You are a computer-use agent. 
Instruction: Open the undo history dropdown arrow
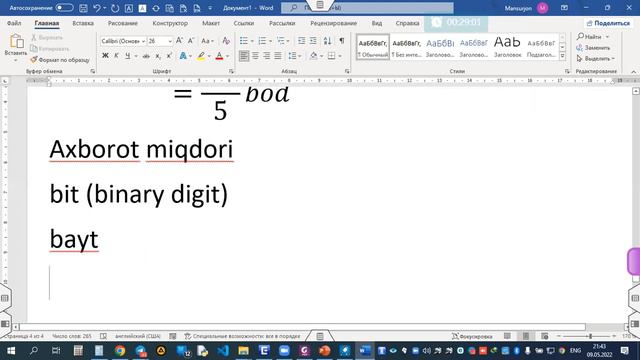coord(104,8)
